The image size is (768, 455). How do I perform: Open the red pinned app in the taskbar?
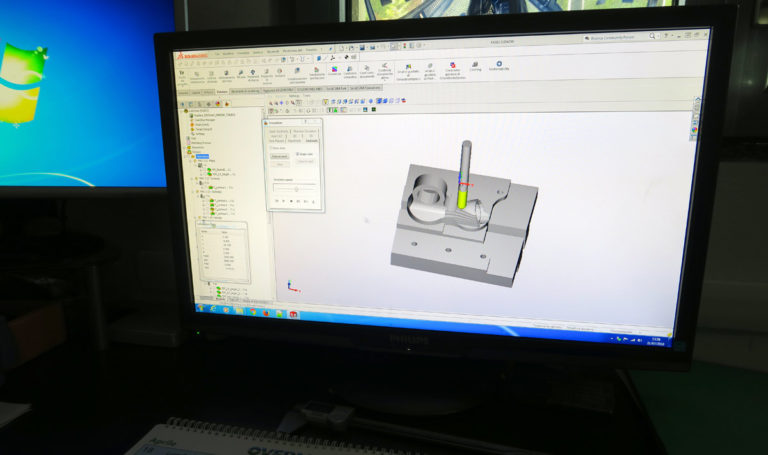293,316
